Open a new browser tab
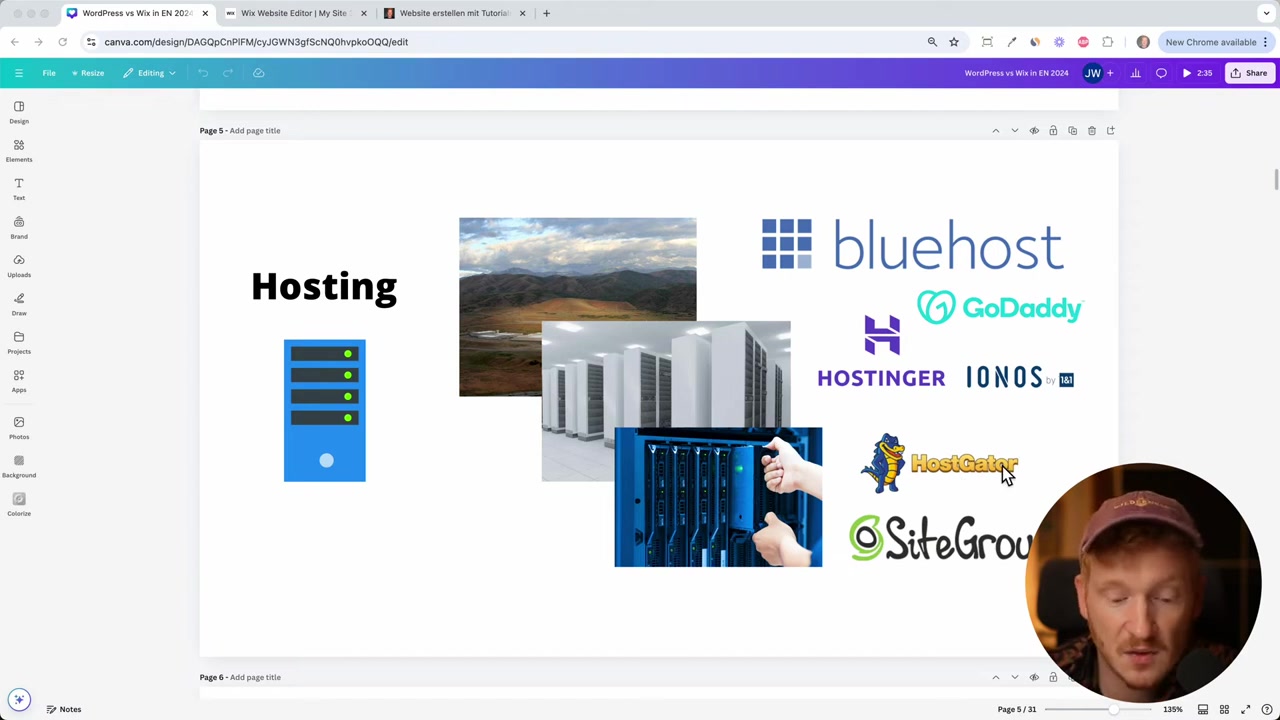This screenshot has height=720, width=1280. [x=546, y=13]
